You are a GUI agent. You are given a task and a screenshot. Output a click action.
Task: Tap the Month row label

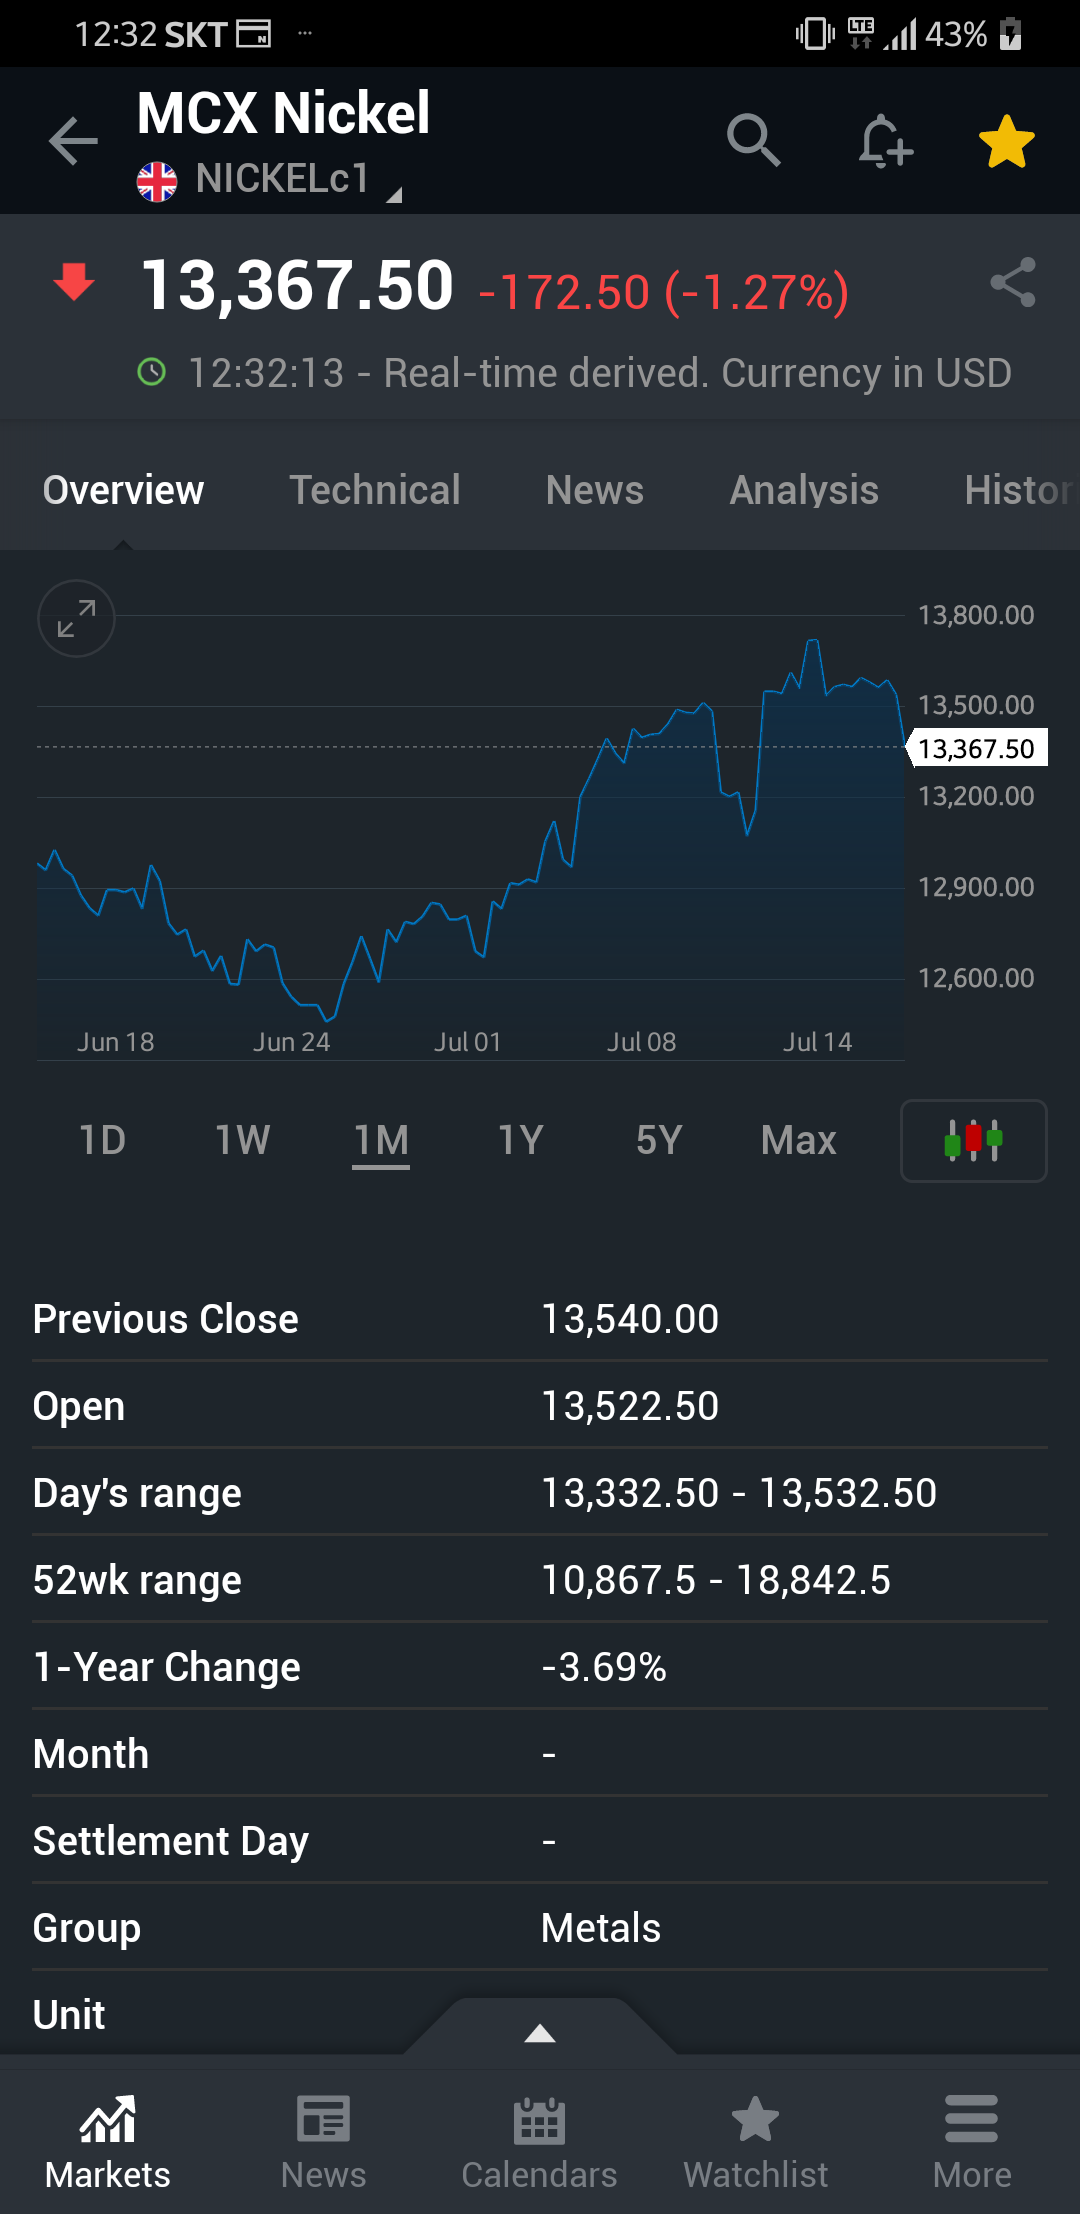pos(91,1754)
